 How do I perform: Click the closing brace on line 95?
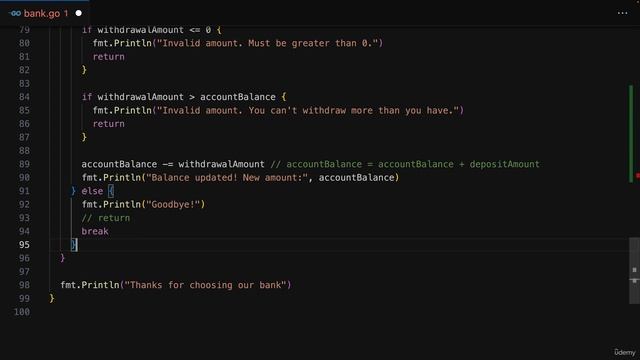click(74, 245)
